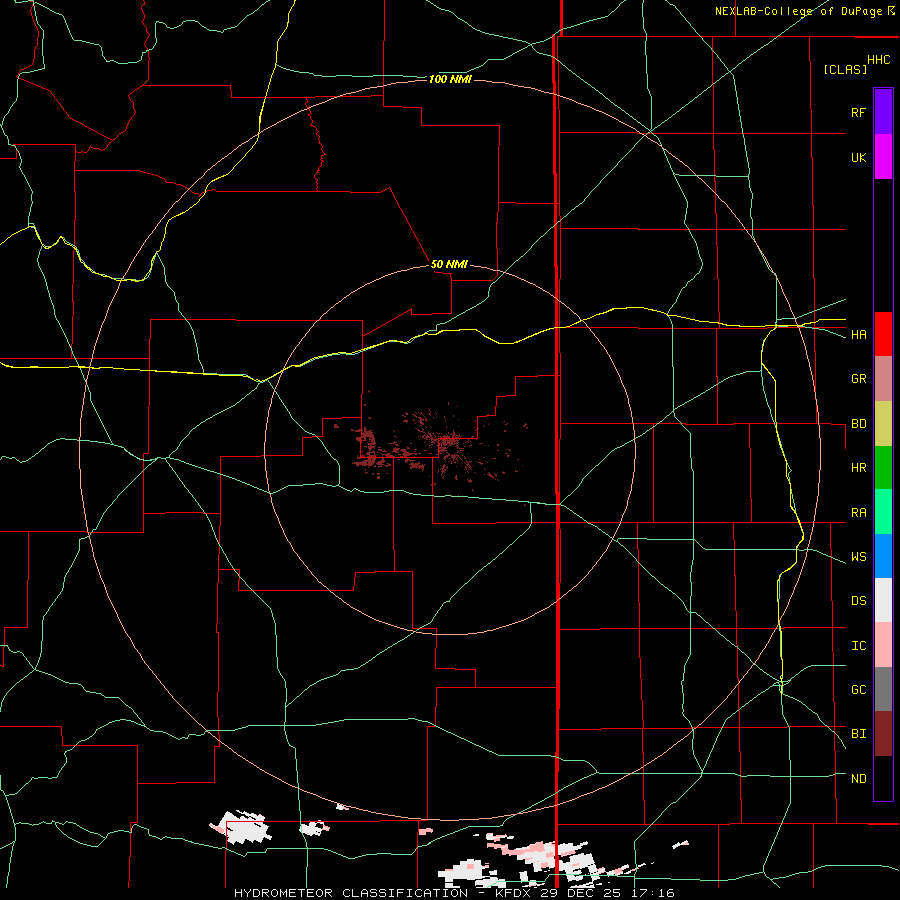This screenshot has width=900, height=900.
Task: Click the [CLAS] legend heading
Action: [845, 70]
